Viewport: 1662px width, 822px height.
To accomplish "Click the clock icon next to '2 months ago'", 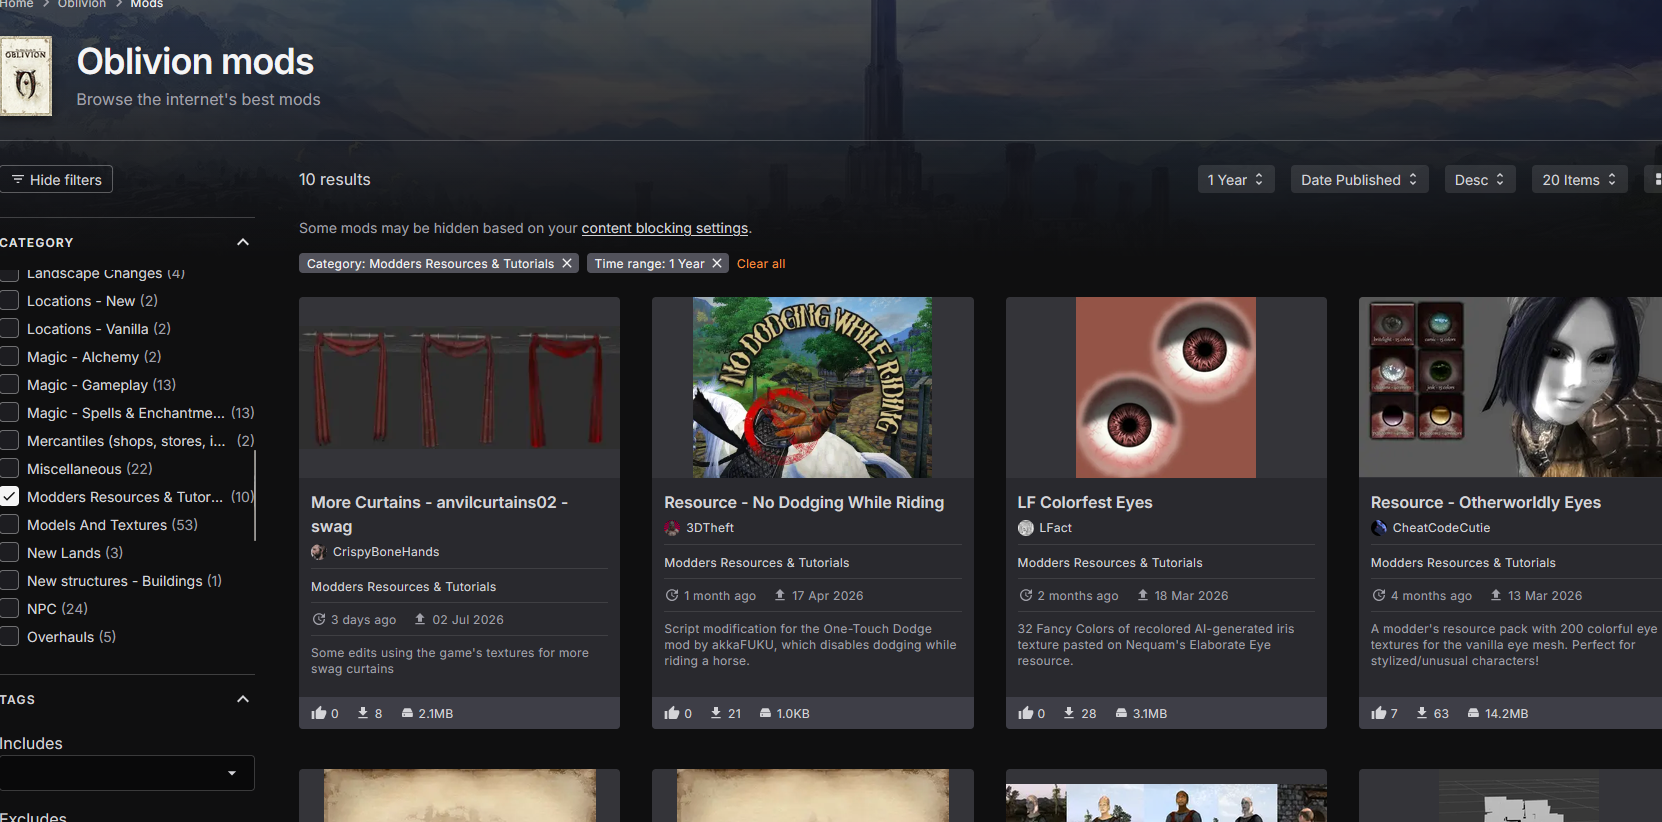I will click(x=1026, y=595).
